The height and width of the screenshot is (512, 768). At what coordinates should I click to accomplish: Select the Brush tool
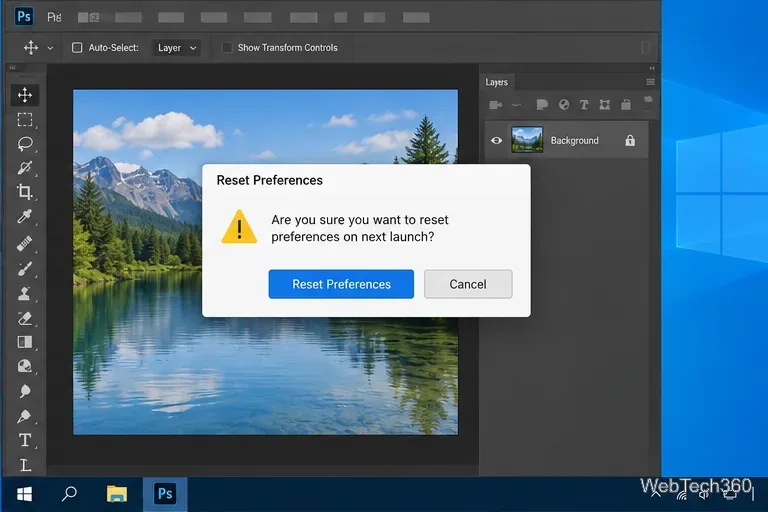25,268
